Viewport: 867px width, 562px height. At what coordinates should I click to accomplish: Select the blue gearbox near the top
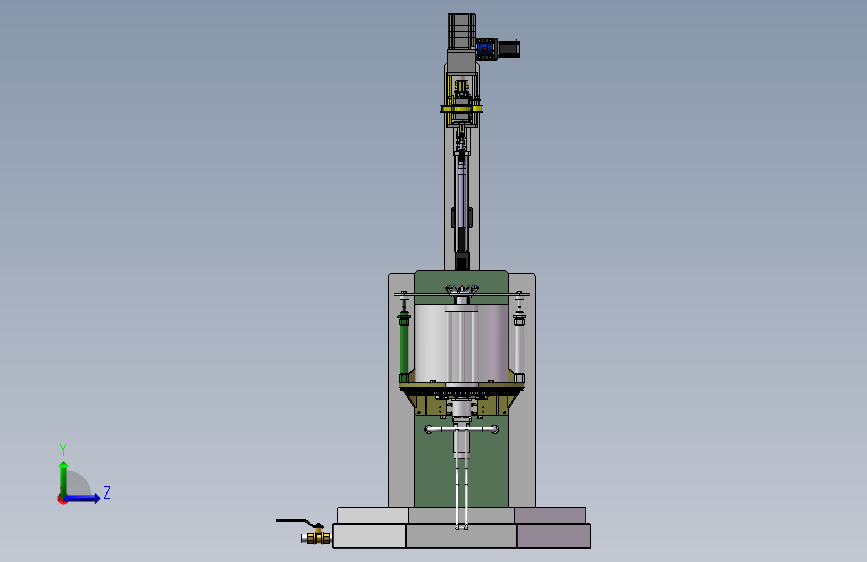click(487, 49)
